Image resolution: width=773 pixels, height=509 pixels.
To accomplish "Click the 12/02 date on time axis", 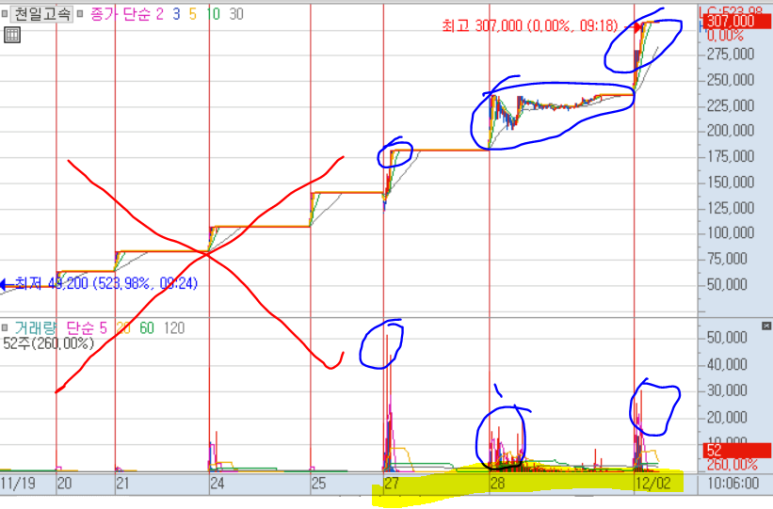I will coord(653,483).
